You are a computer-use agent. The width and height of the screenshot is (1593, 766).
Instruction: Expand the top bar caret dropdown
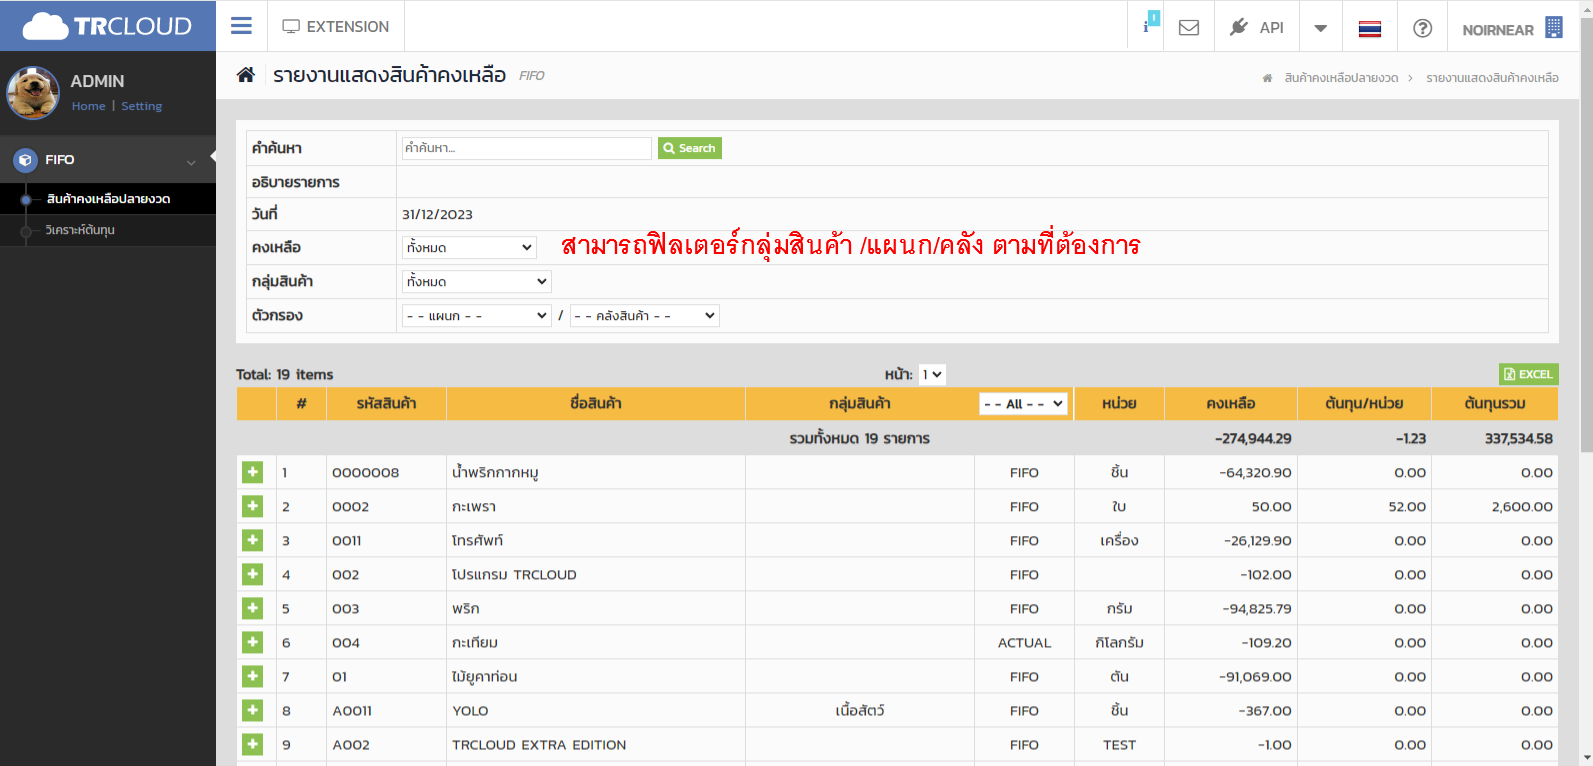coord(1321,28)
